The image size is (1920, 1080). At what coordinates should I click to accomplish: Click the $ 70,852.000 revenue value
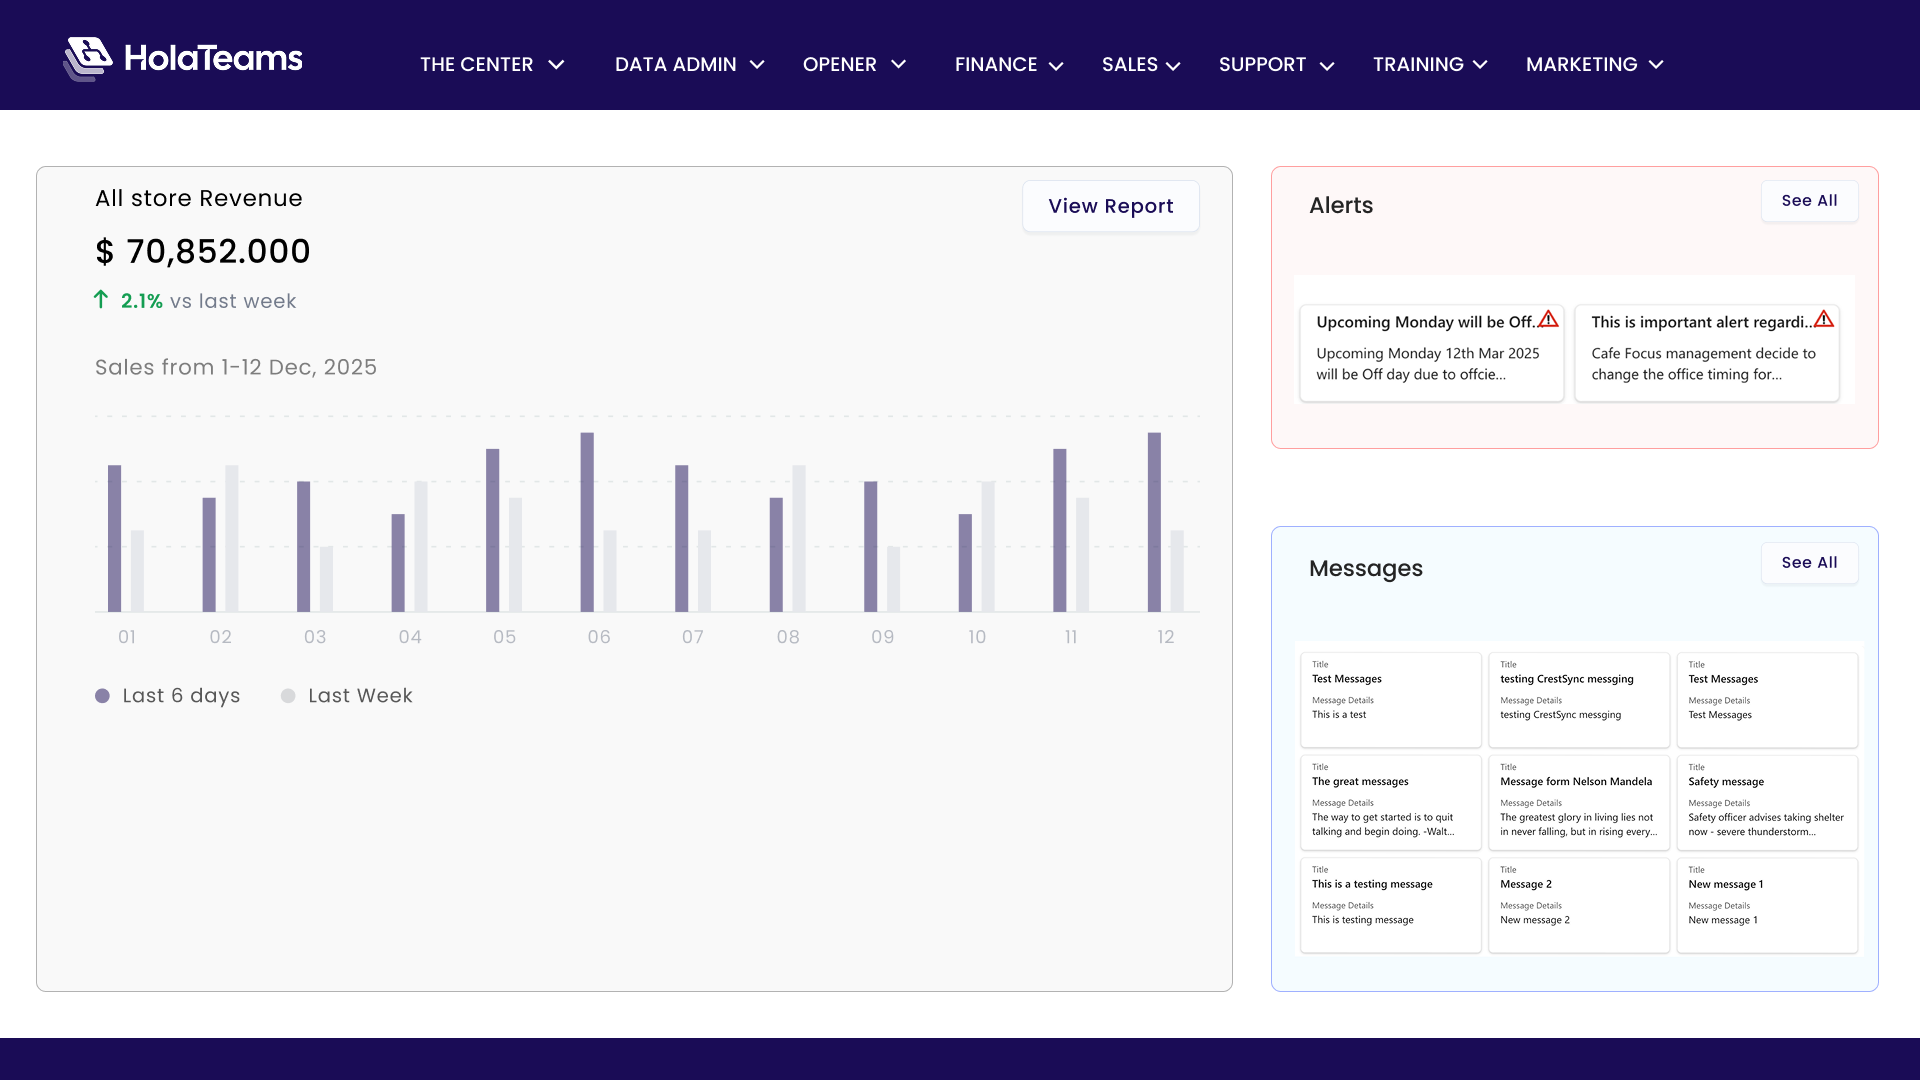click(x=203, y=251)
